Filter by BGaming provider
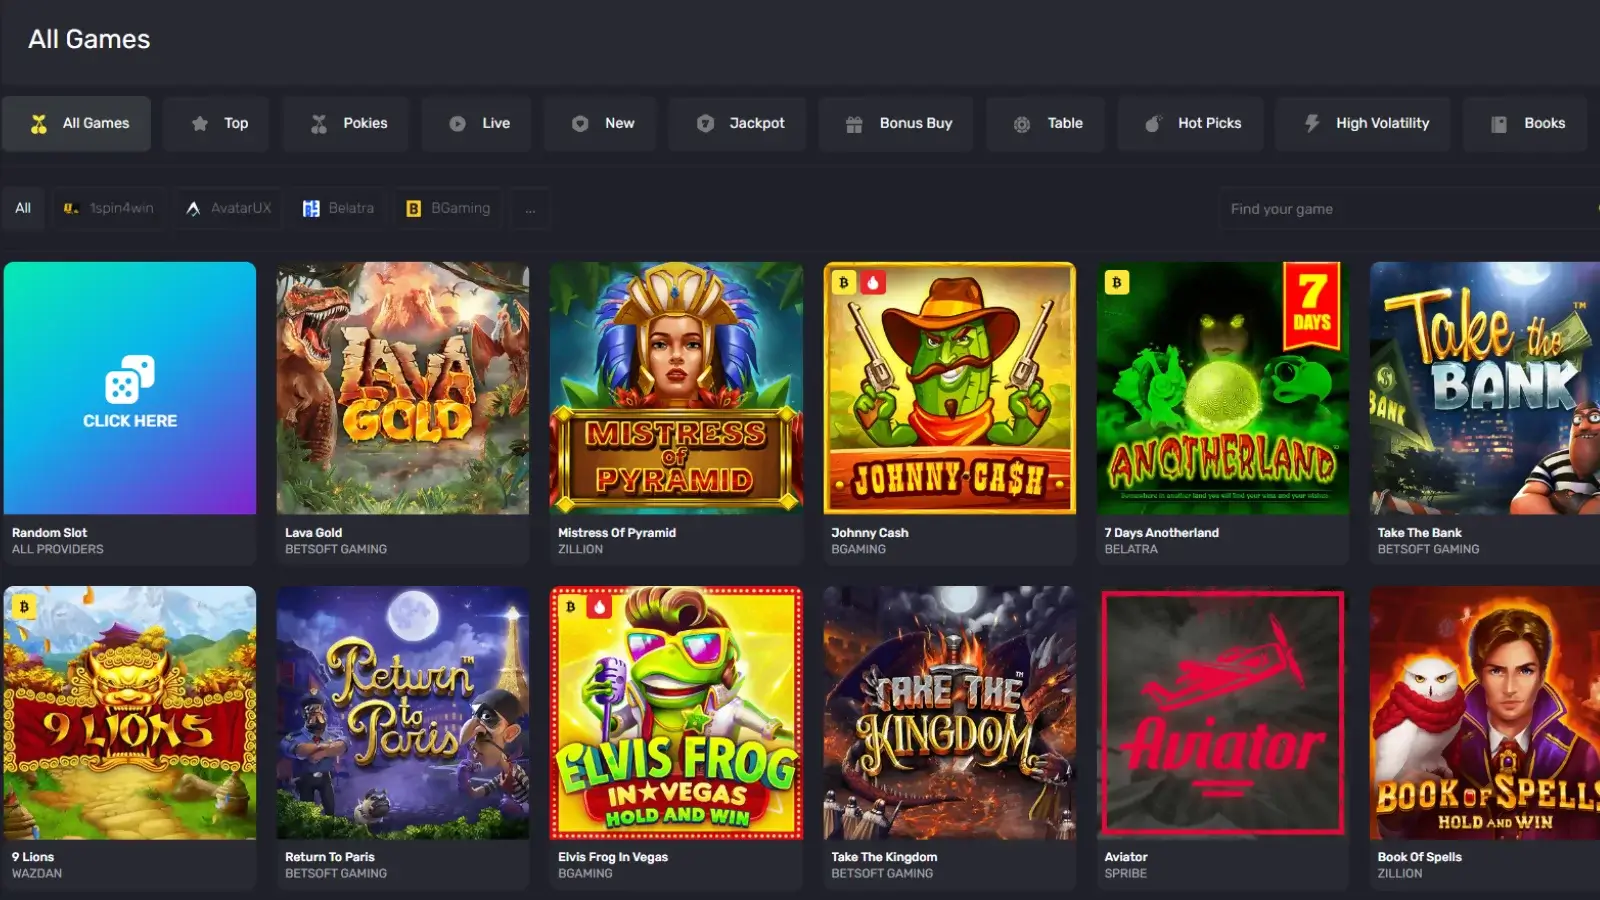Viewport: 1600px width, 900px height. (x=448, y=208)
